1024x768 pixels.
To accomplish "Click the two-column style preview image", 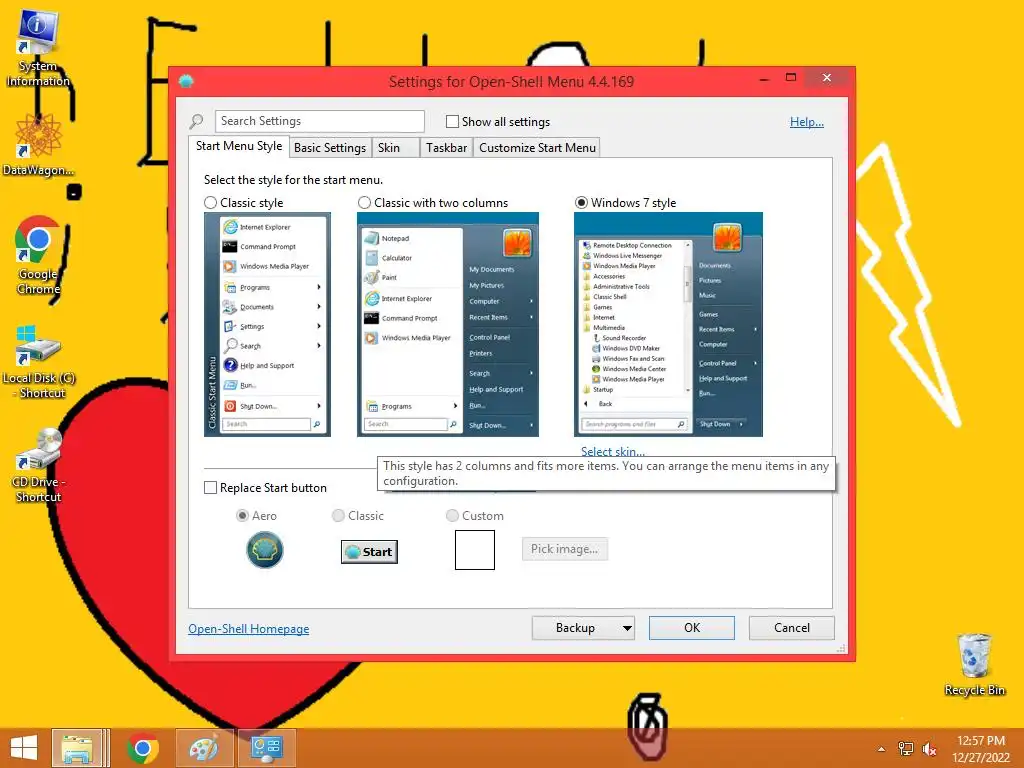I will (x=448, y=325).
